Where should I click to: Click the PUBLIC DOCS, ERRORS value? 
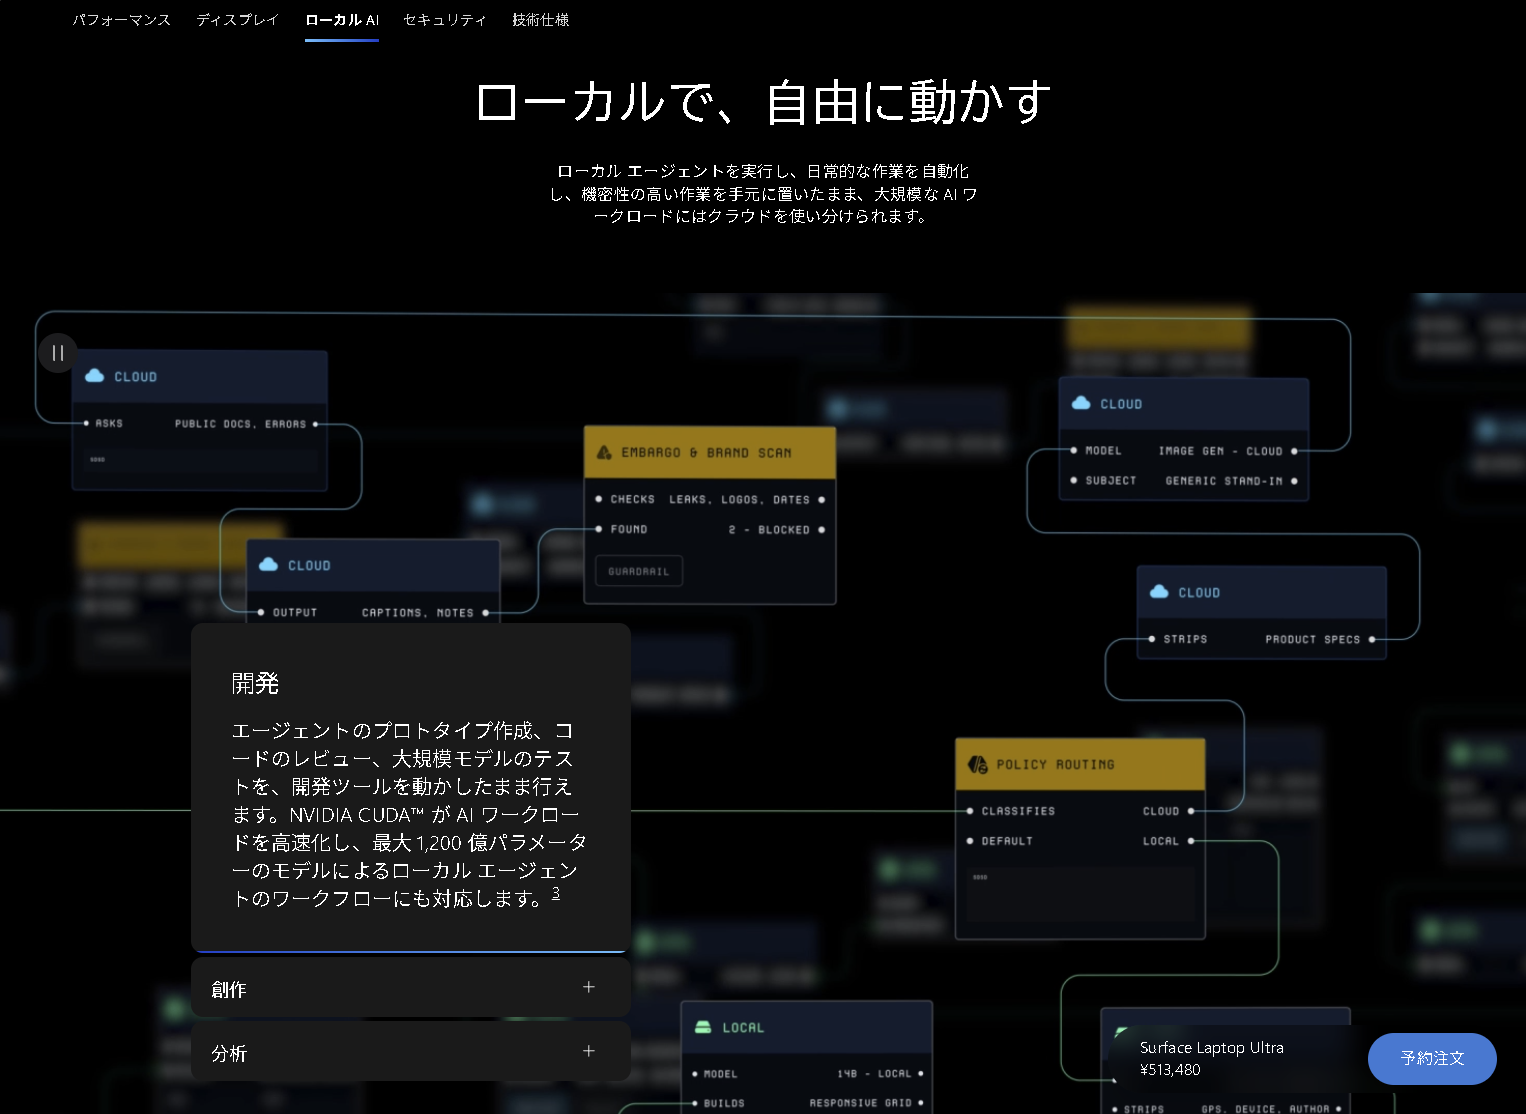(x=240, y=424)
